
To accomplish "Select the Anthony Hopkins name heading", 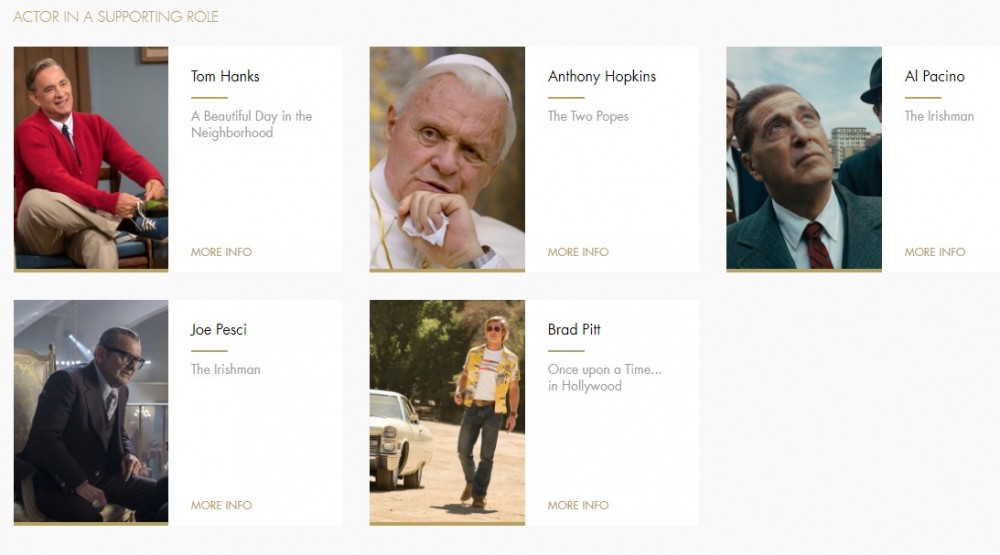I will [602, 77].
